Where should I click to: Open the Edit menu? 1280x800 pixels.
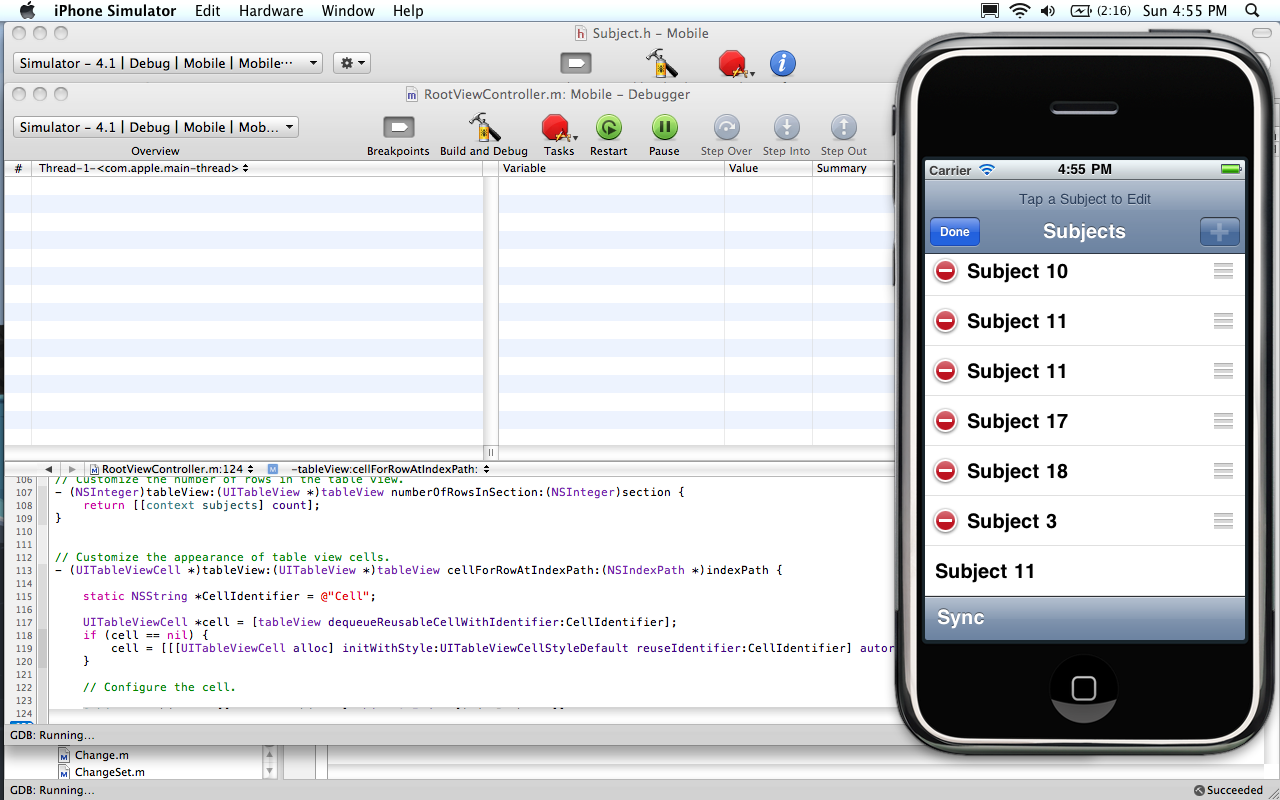coord(208,11)
